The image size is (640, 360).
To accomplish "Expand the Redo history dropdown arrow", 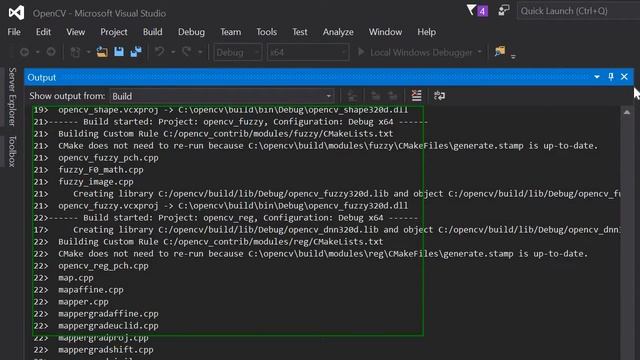I will click(x=200, y=52).
